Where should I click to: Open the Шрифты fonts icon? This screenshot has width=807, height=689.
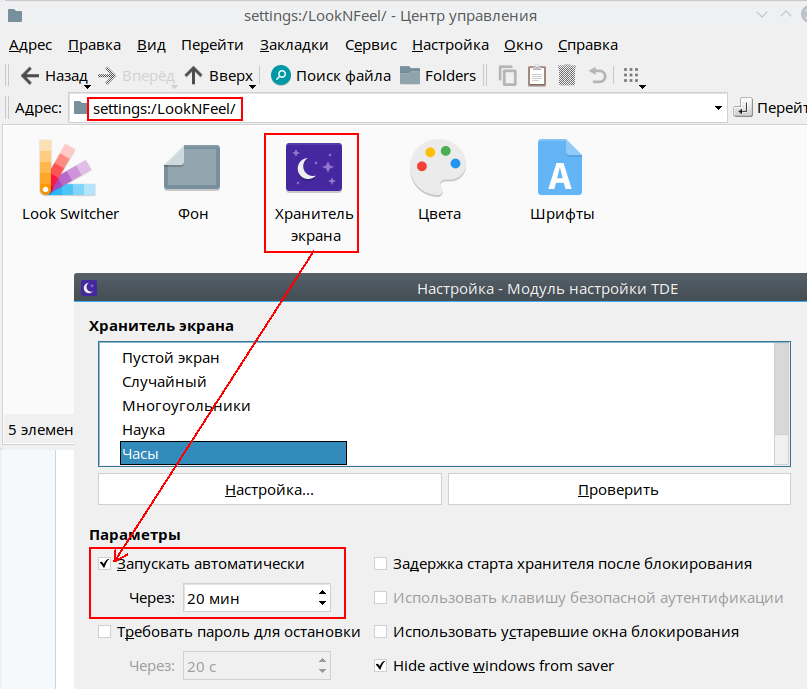(561, 168)
